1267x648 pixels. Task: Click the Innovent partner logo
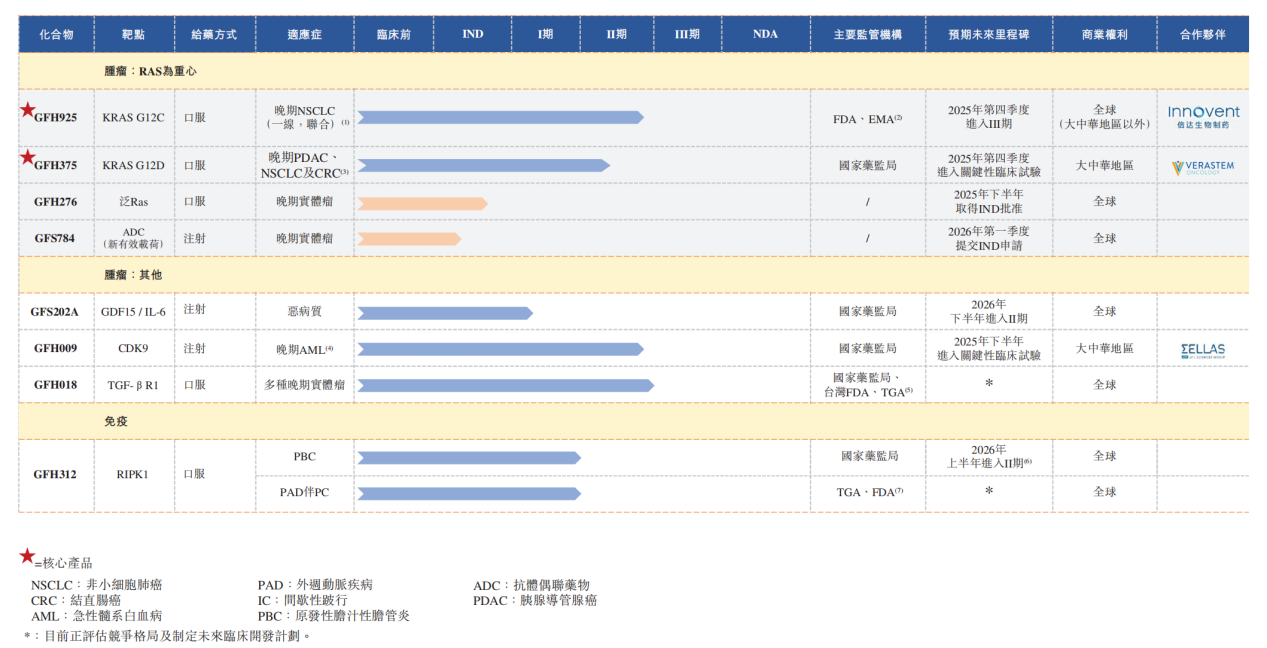tap(1203, 117)
